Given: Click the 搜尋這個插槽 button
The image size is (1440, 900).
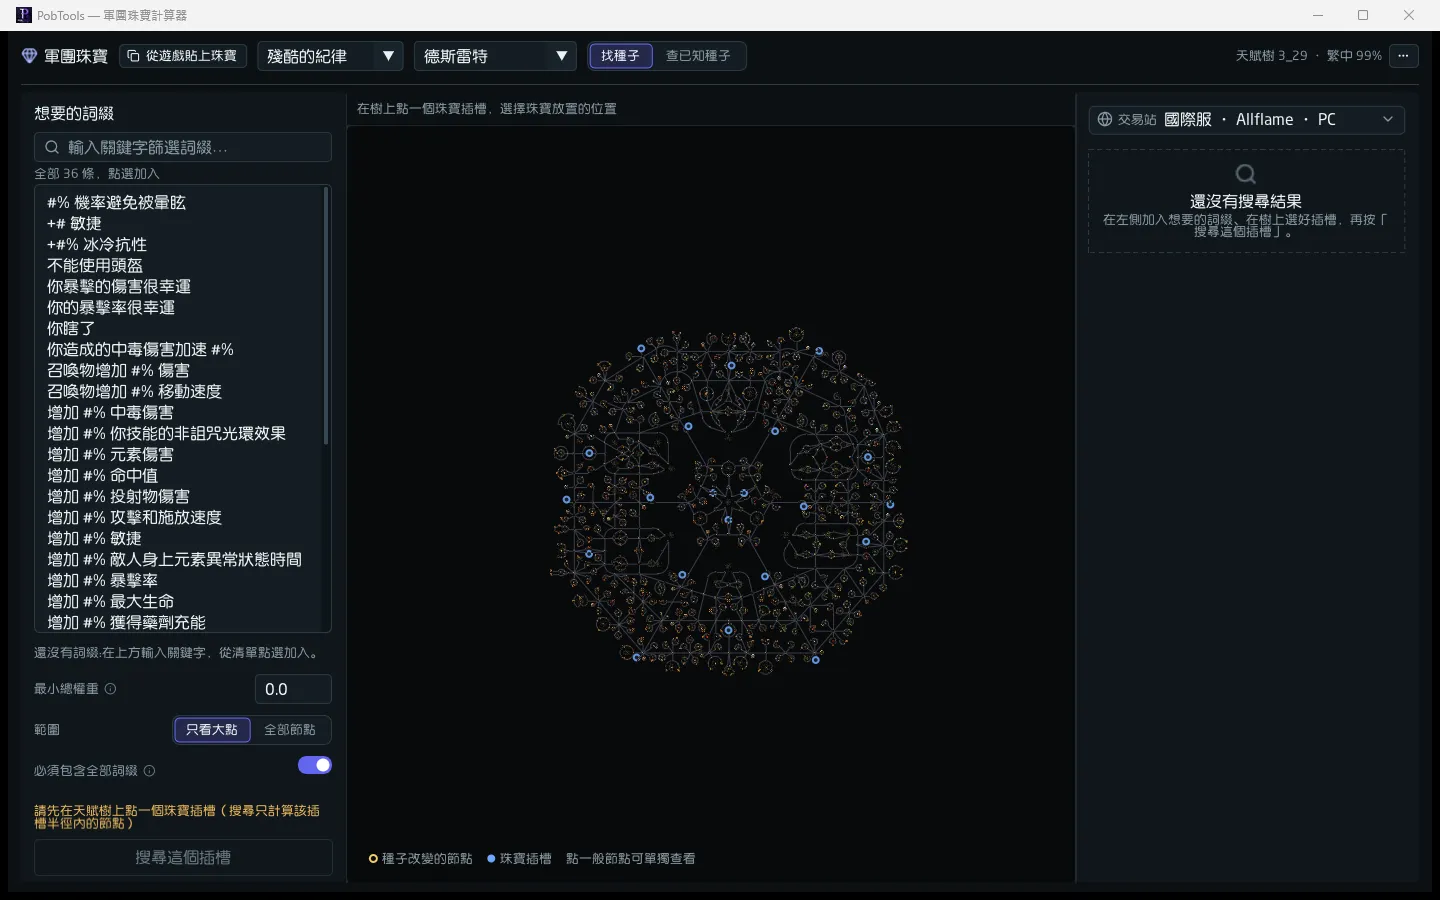Looking at the screenshot, I should (x=183, y=858).
